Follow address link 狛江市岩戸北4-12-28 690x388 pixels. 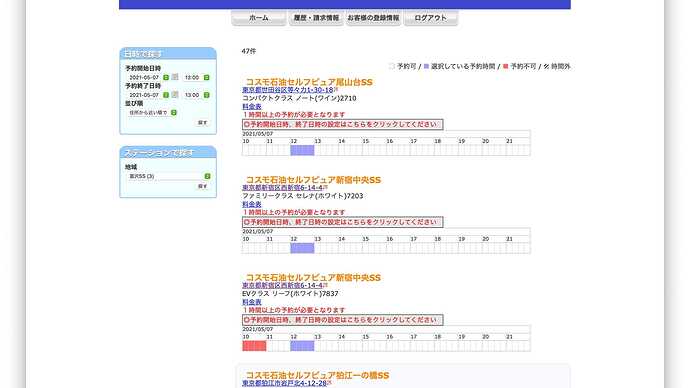285,383
